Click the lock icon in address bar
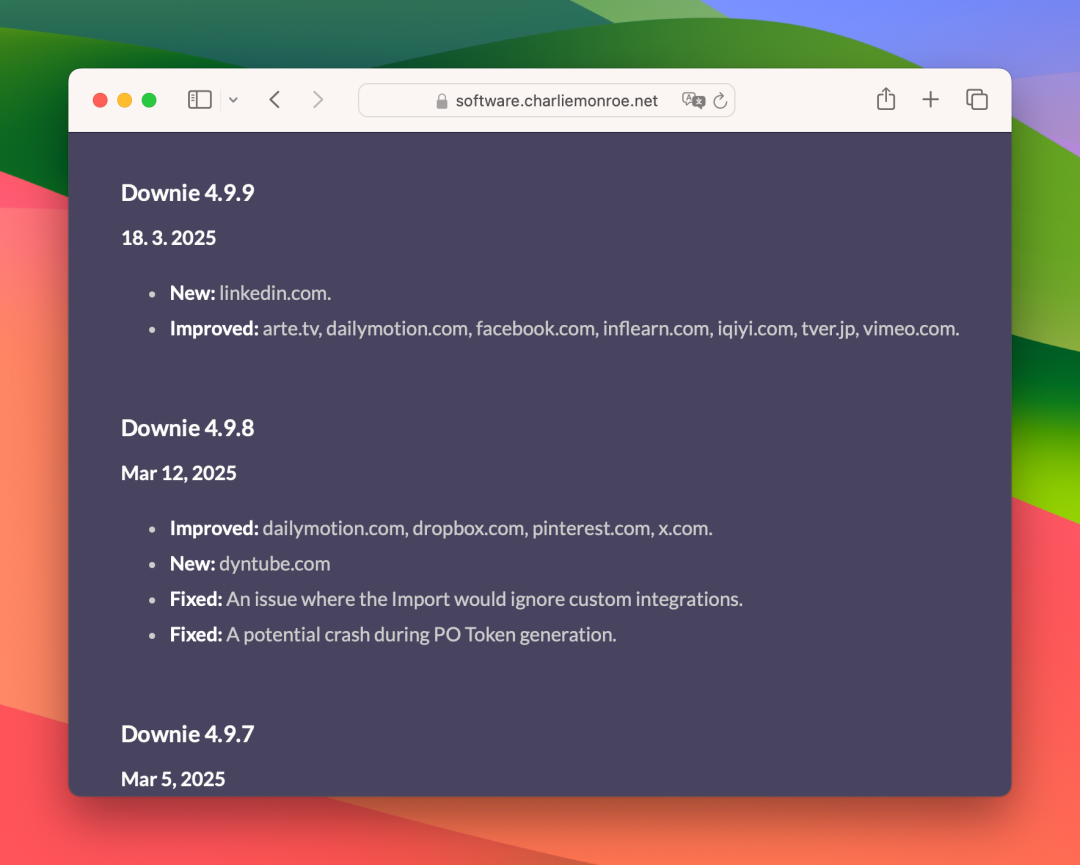1080x865 pixels. [442, 101]
